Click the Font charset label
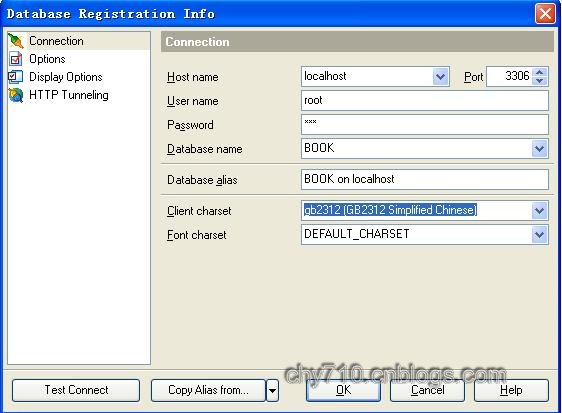562x413 pixels. tap(196, 235)
